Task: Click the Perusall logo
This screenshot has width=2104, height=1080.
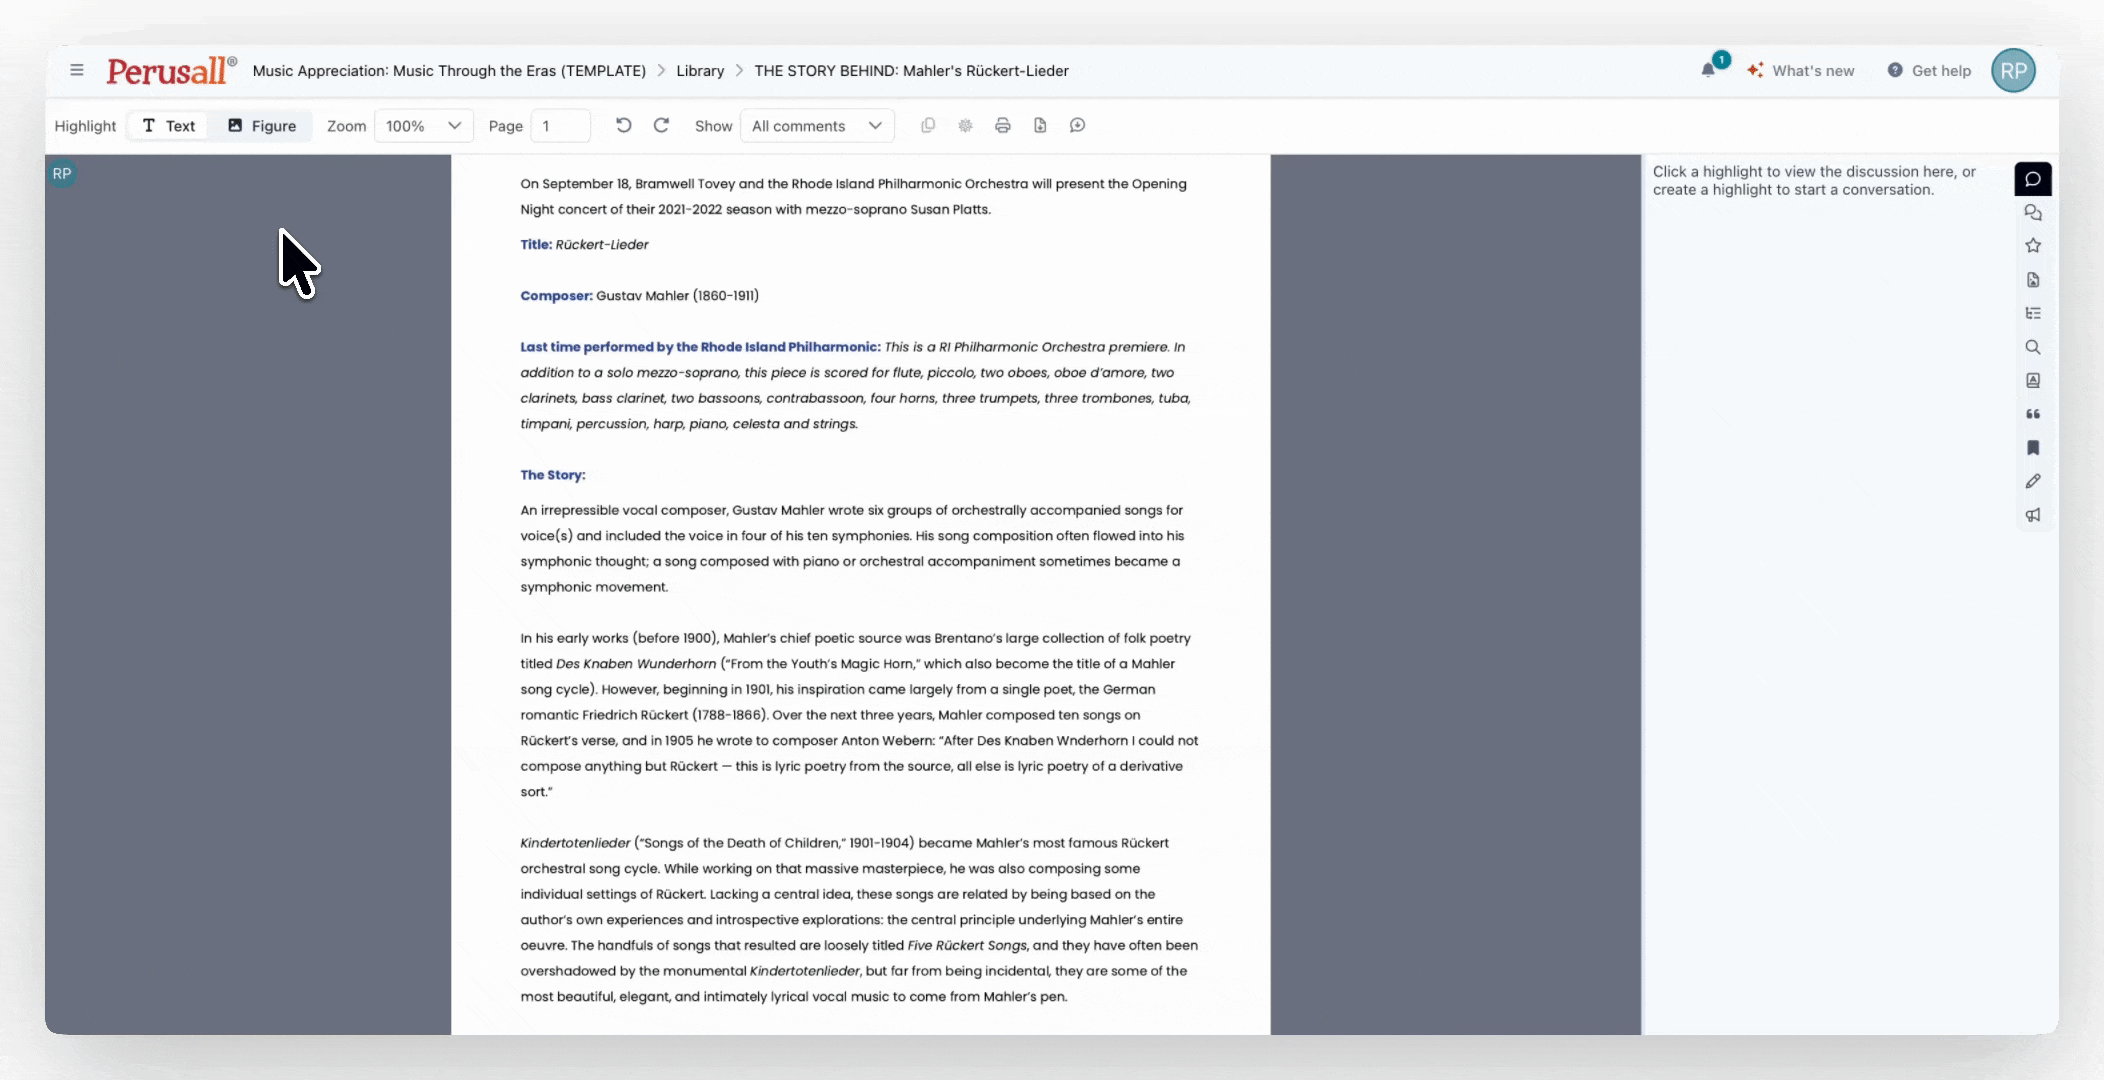Action: coord(171,70)
